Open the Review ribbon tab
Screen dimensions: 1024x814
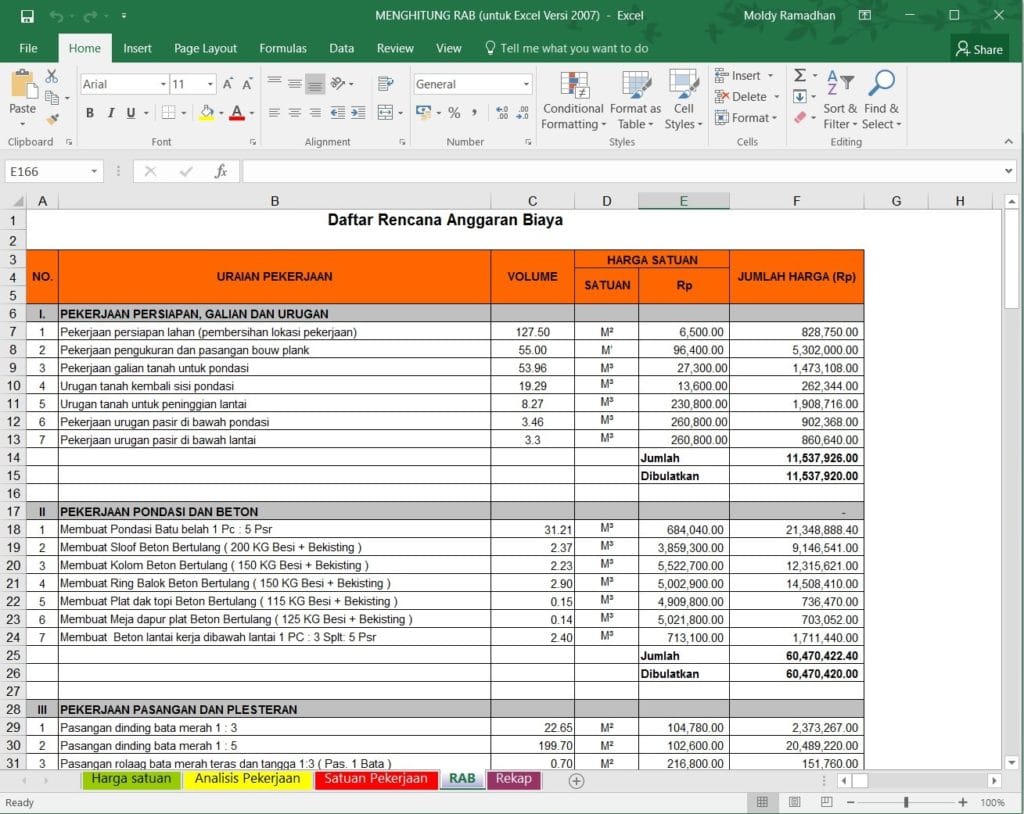click(395, 47)
